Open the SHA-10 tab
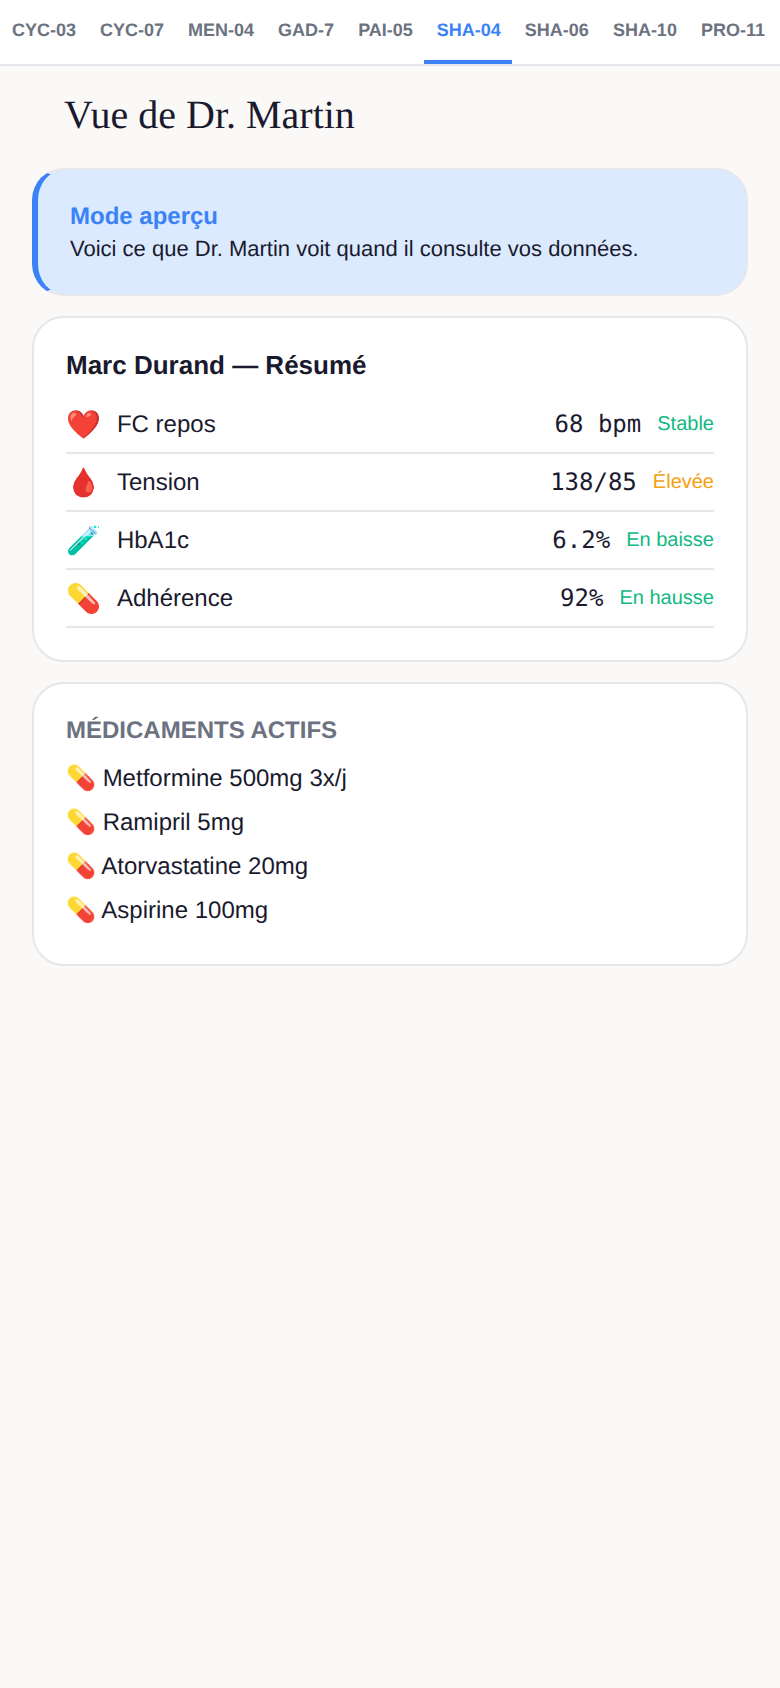 tap(645, 31)
